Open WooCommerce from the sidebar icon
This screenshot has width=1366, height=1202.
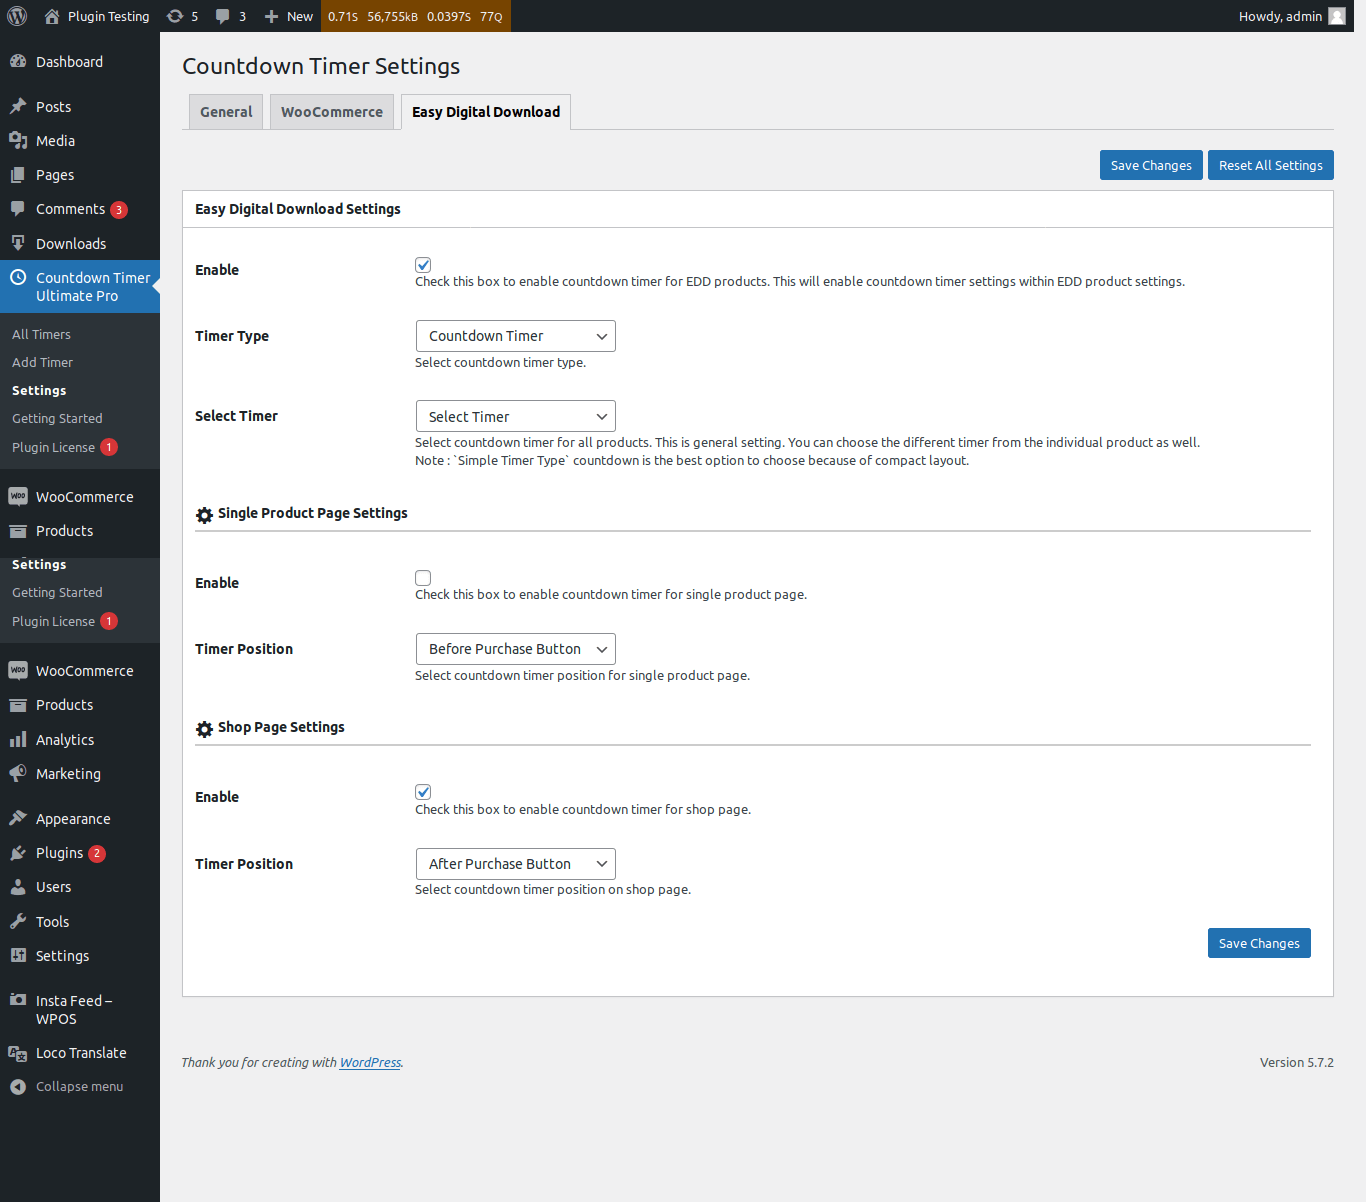click(18, 496)
